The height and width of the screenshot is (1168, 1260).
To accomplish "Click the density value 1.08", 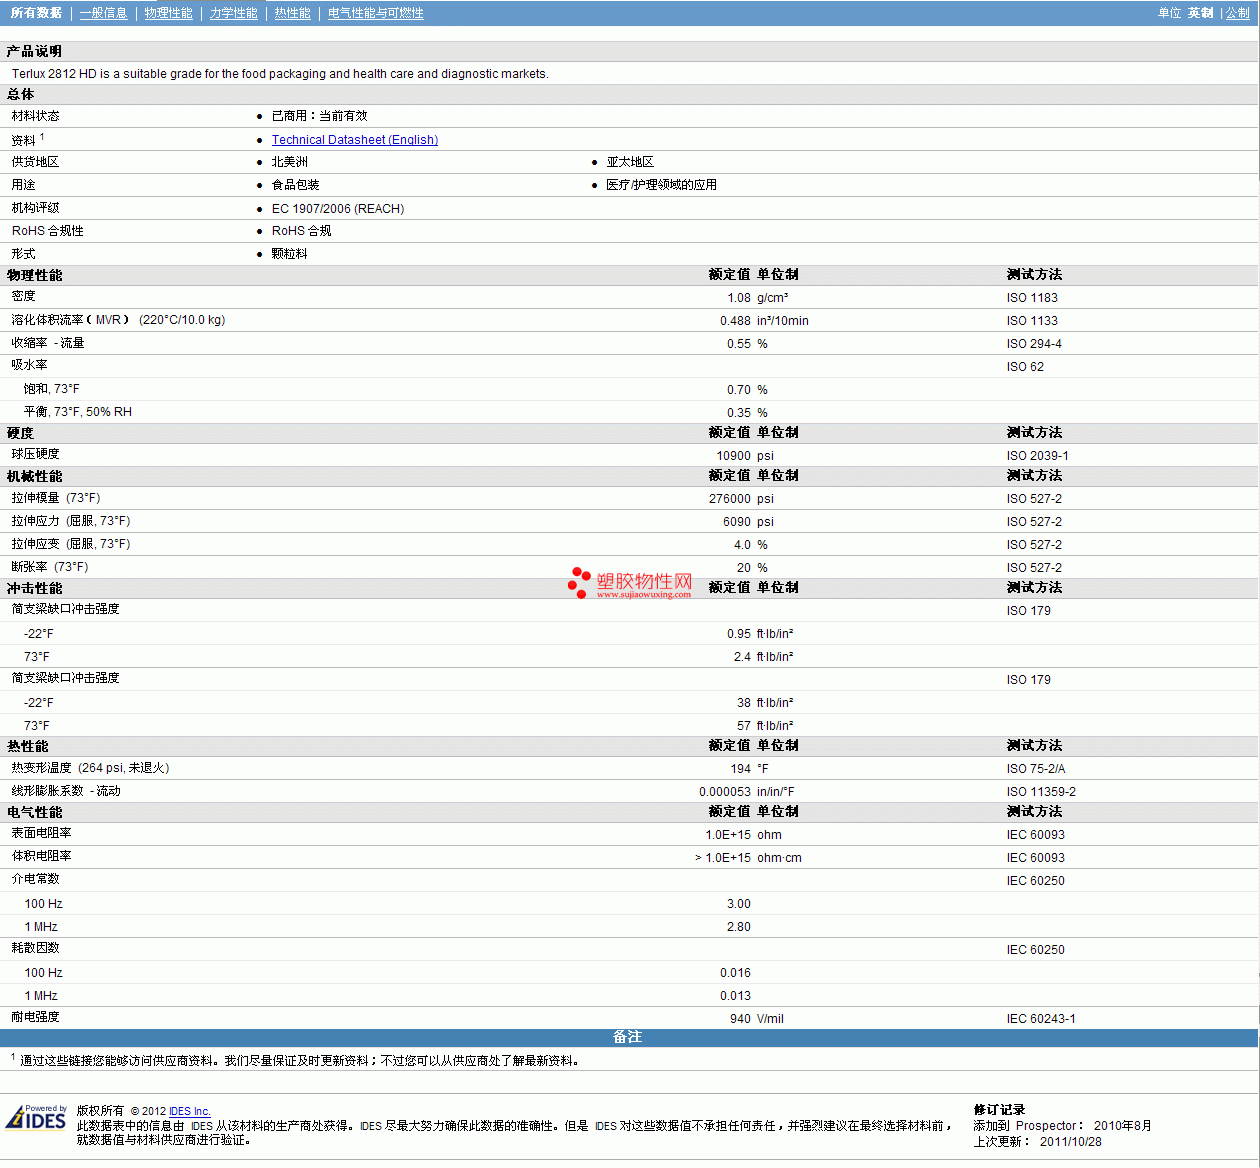I will click(739, 298).
